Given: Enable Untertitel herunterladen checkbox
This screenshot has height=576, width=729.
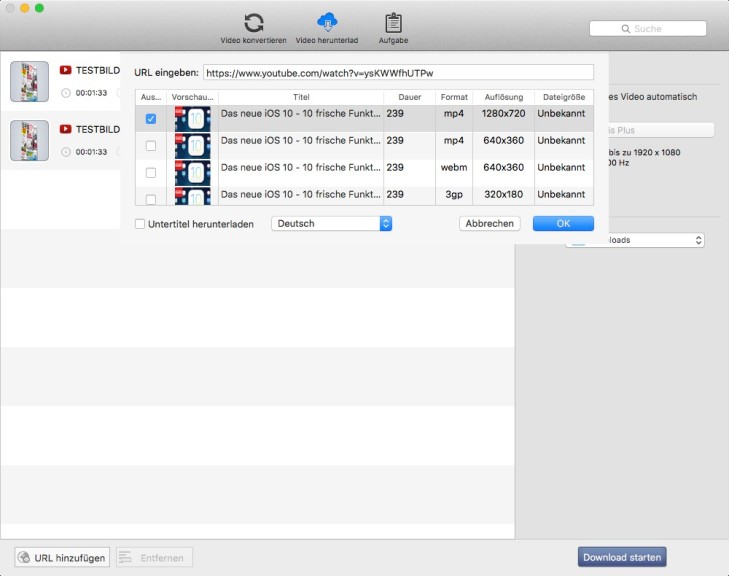Looking at the screenshot, I should click(140, 224).
